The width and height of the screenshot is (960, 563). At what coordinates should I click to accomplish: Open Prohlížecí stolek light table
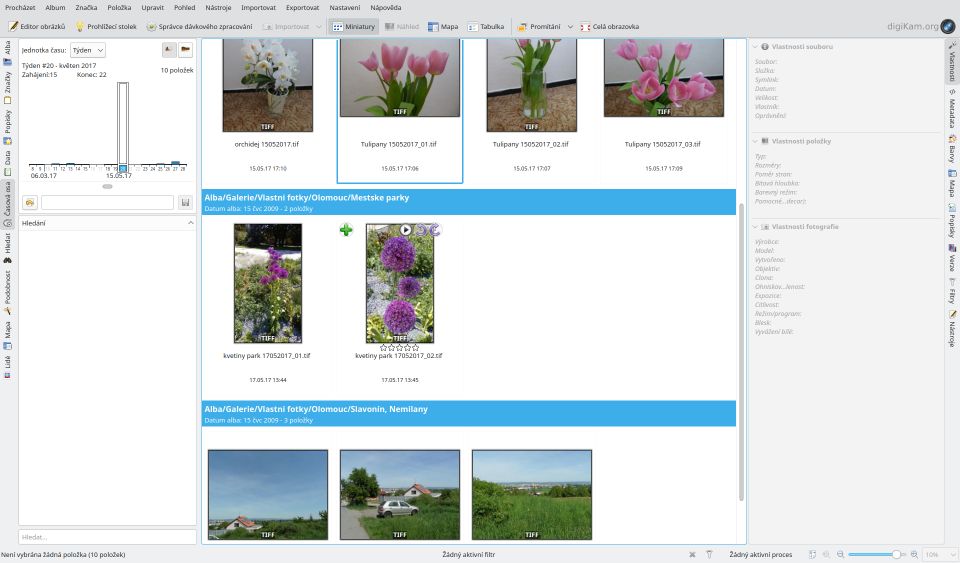coord(105,26)
